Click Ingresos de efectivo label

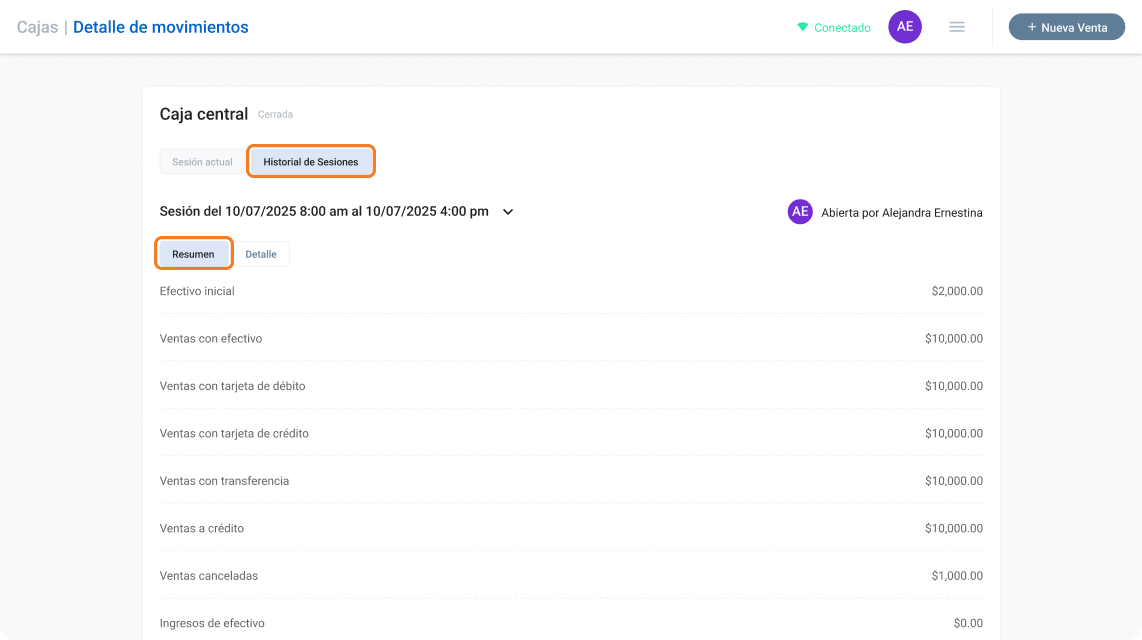coord(212,623)
